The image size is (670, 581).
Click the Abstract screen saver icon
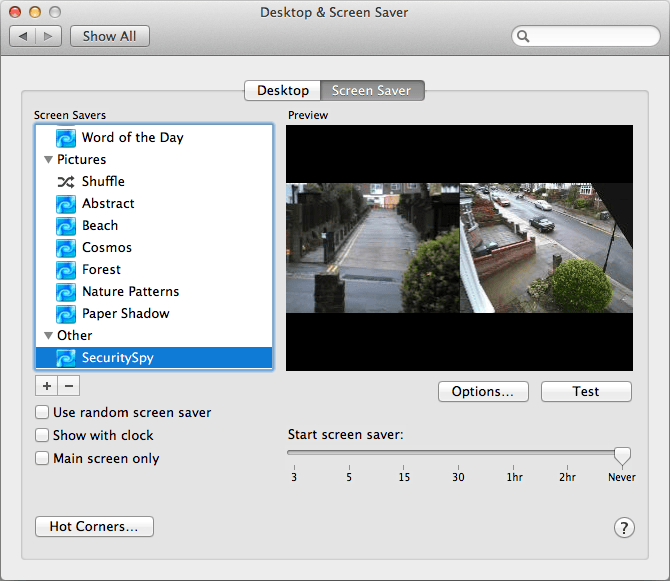pos(66,204)
